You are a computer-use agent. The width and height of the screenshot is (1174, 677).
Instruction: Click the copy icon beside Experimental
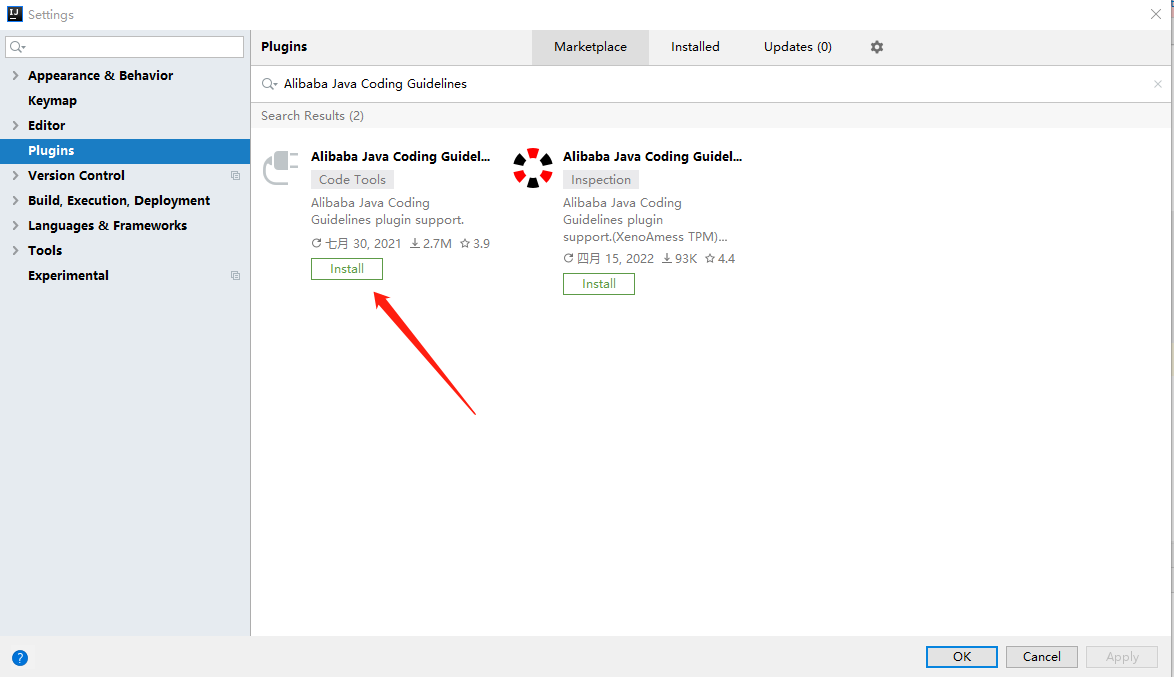pos(235,276)
